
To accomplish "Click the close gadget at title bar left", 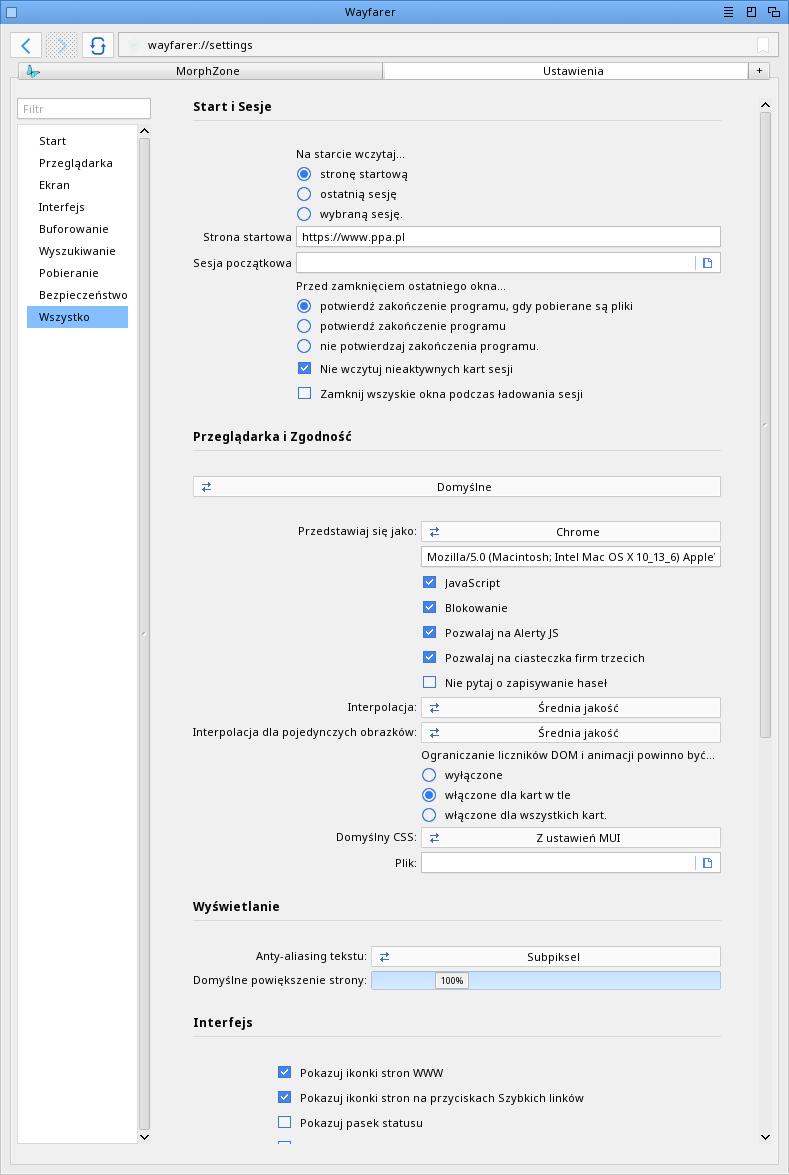I will 11,11.
